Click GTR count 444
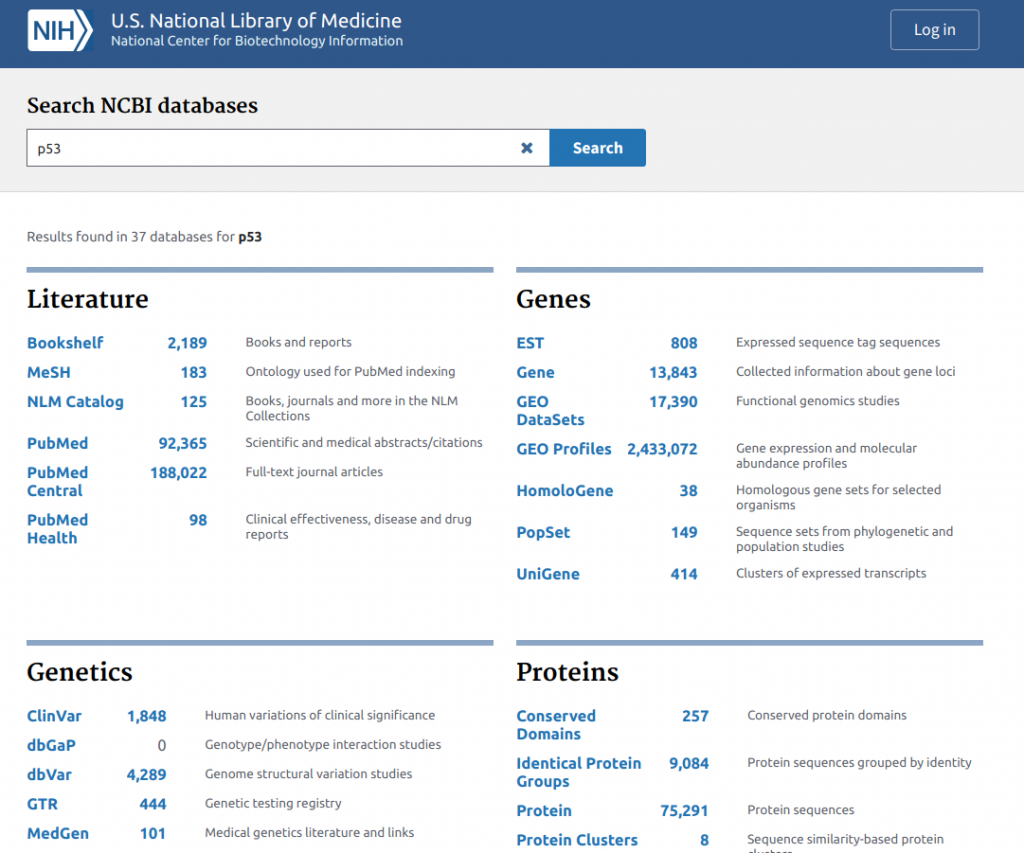 tap(153, 804)
